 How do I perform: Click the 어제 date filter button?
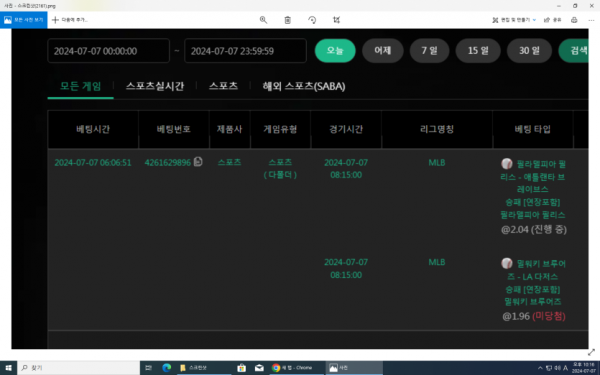pos(383,51)
